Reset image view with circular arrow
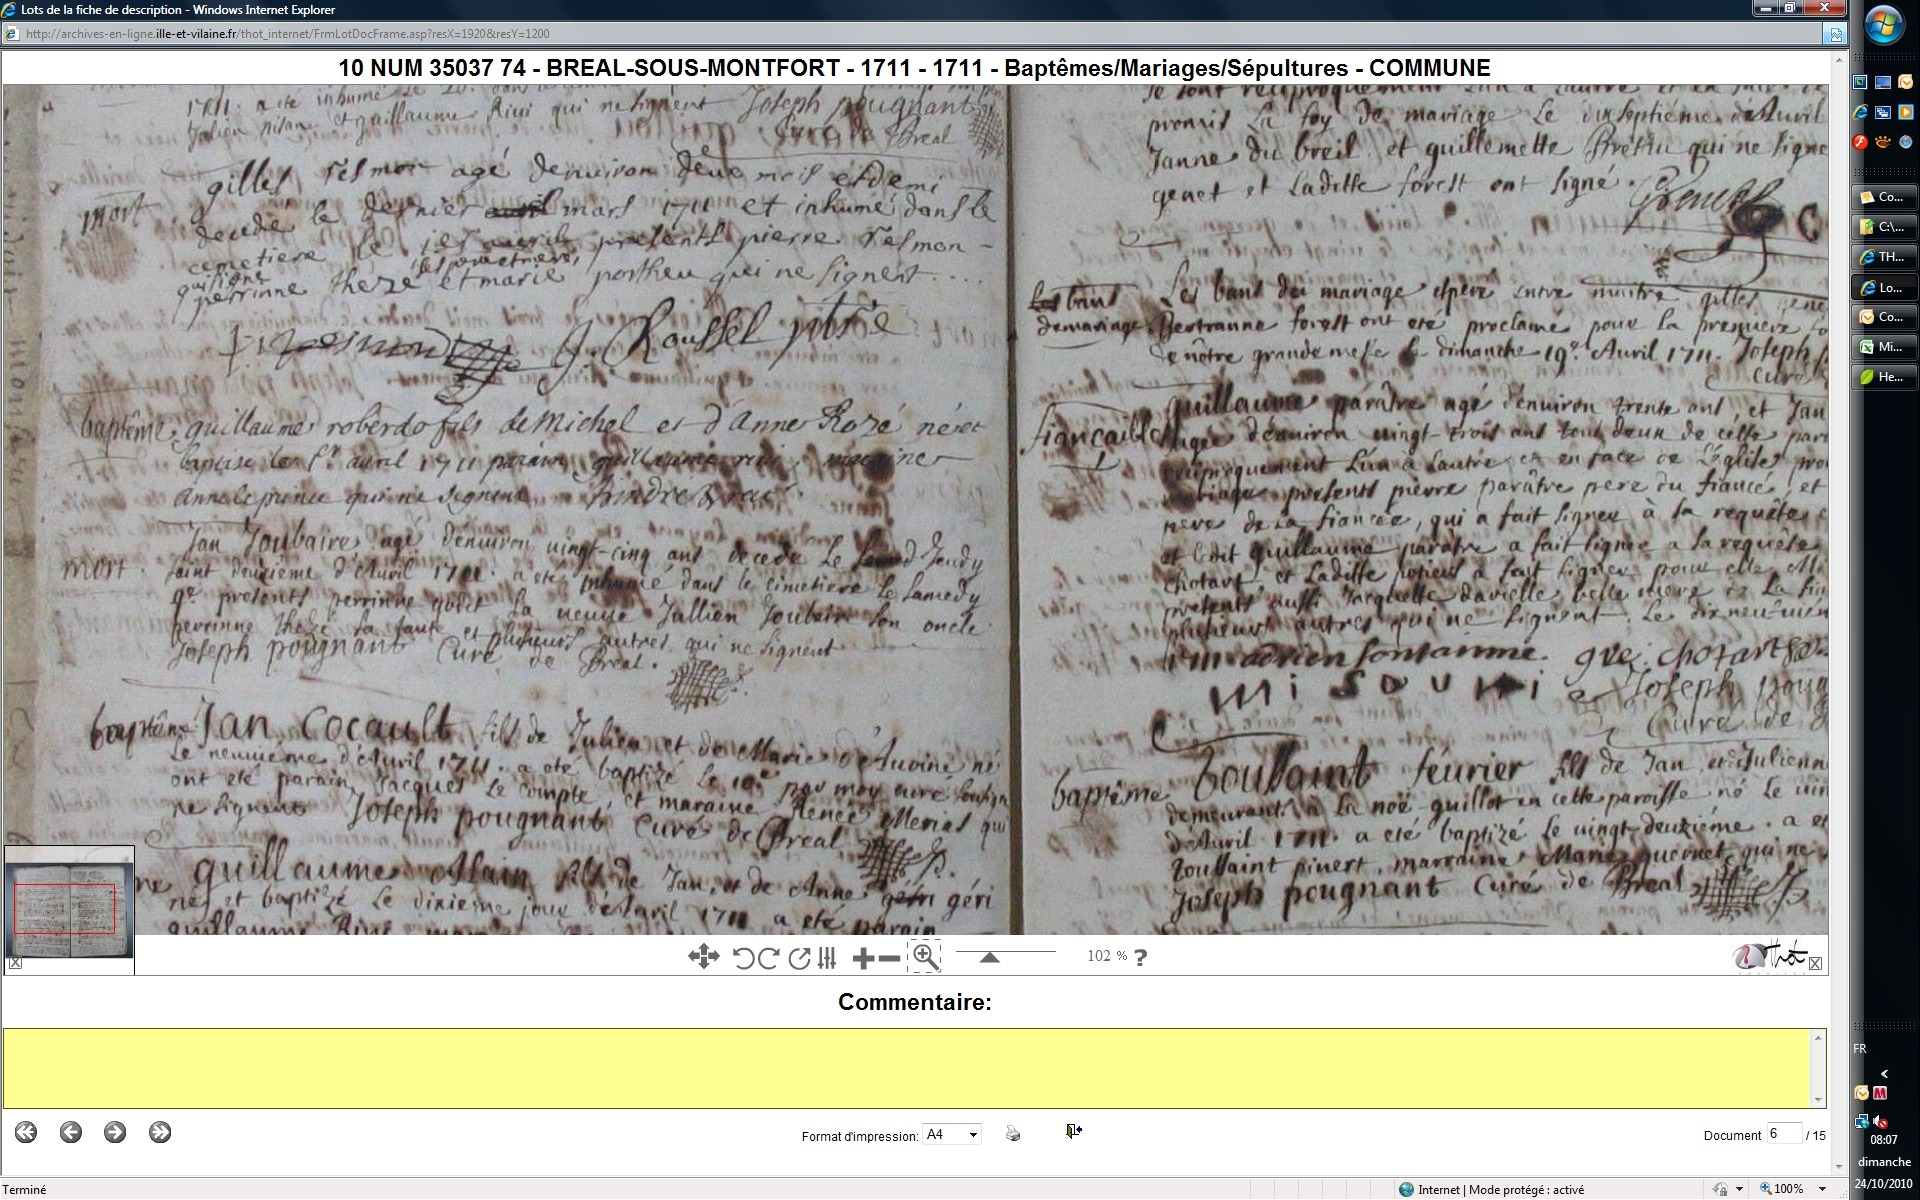The image size is (1920, 1200). [x=798, y=958]
